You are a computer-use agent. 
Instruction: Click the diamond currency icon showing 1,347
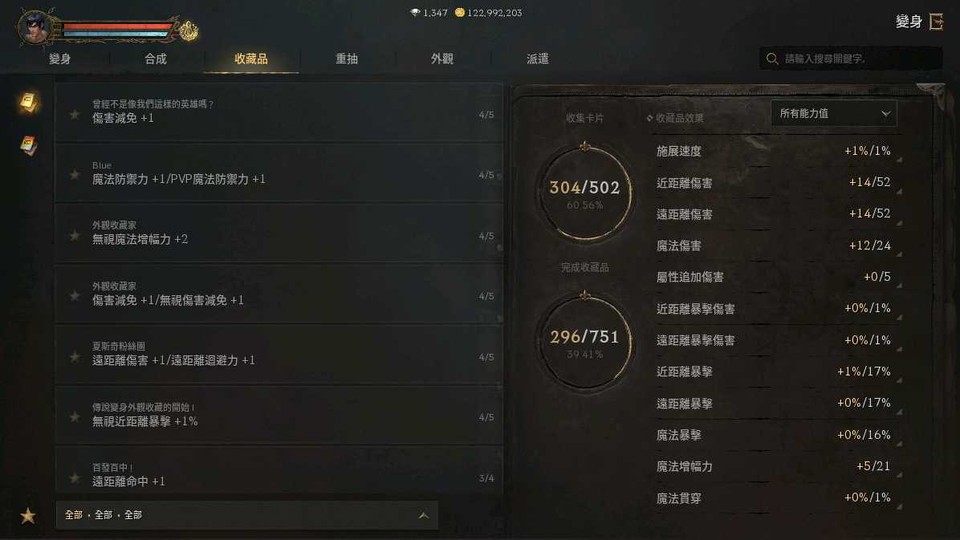tap(415, 12)
